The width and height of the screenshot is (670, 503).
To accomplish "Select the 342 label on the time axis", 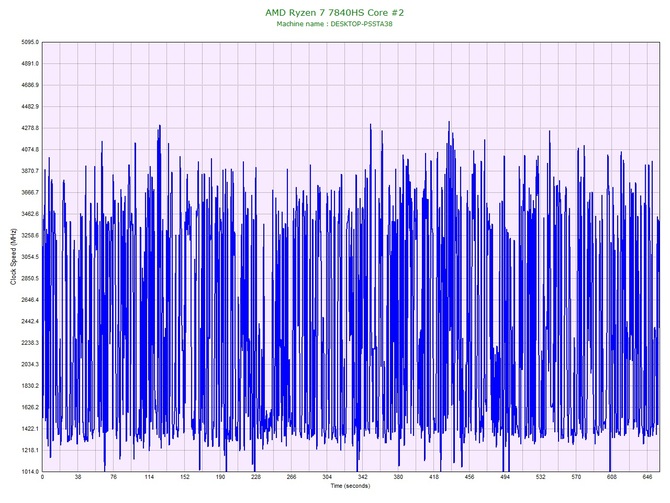I will pos(362,477).
